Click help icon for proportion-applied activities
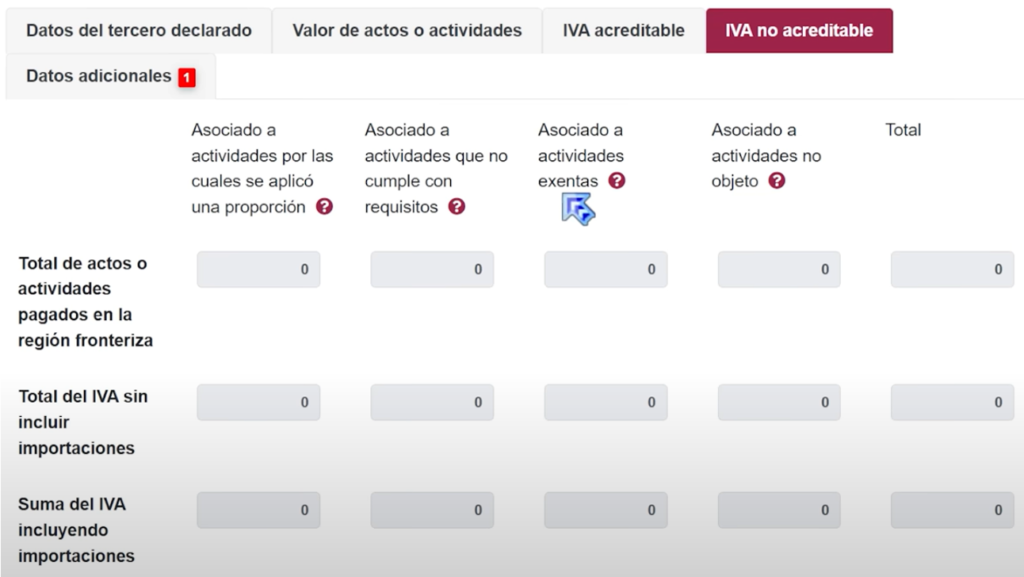 pyautogui.click(x=324, y=207)
